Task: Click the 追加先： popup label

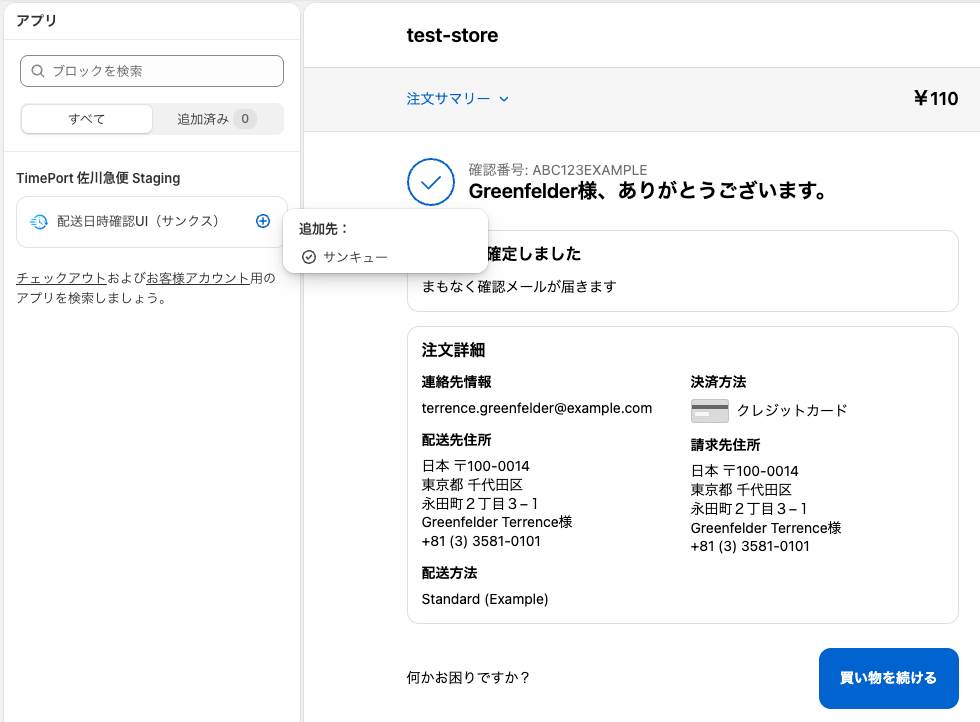Action: [323, 229]
